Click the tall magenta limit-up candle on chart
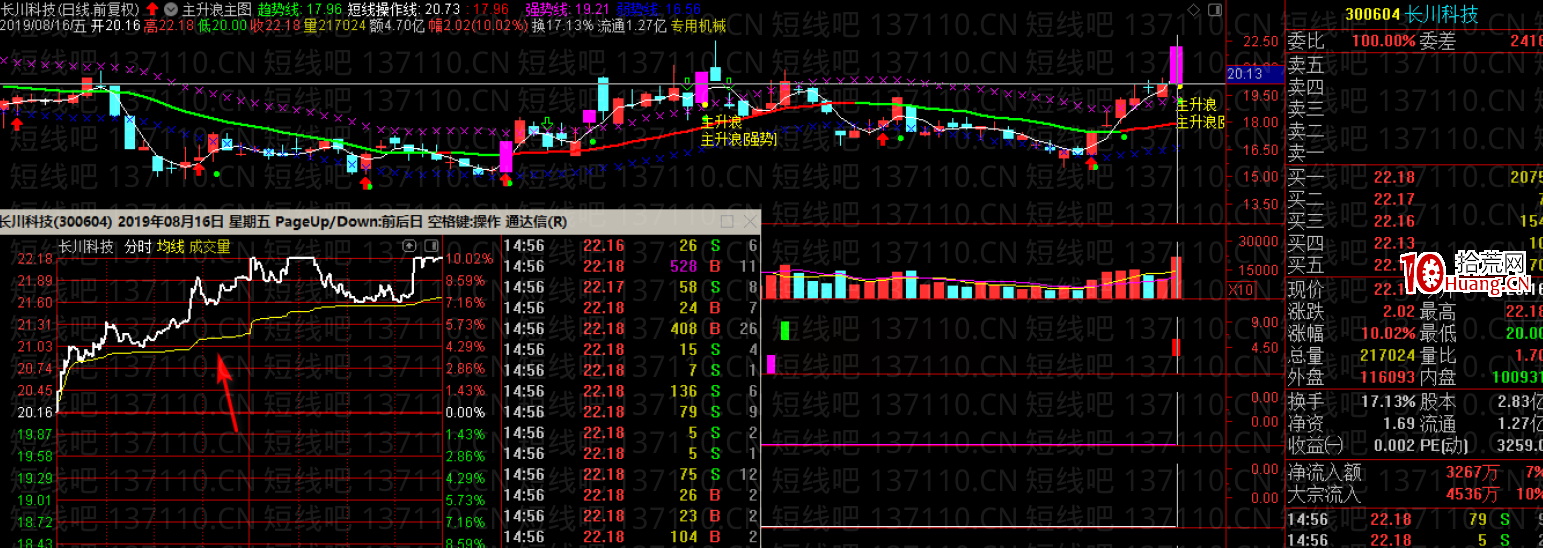Viewport: 1543px width, 548px height. pyautogui.click(x=1177, y=65)
